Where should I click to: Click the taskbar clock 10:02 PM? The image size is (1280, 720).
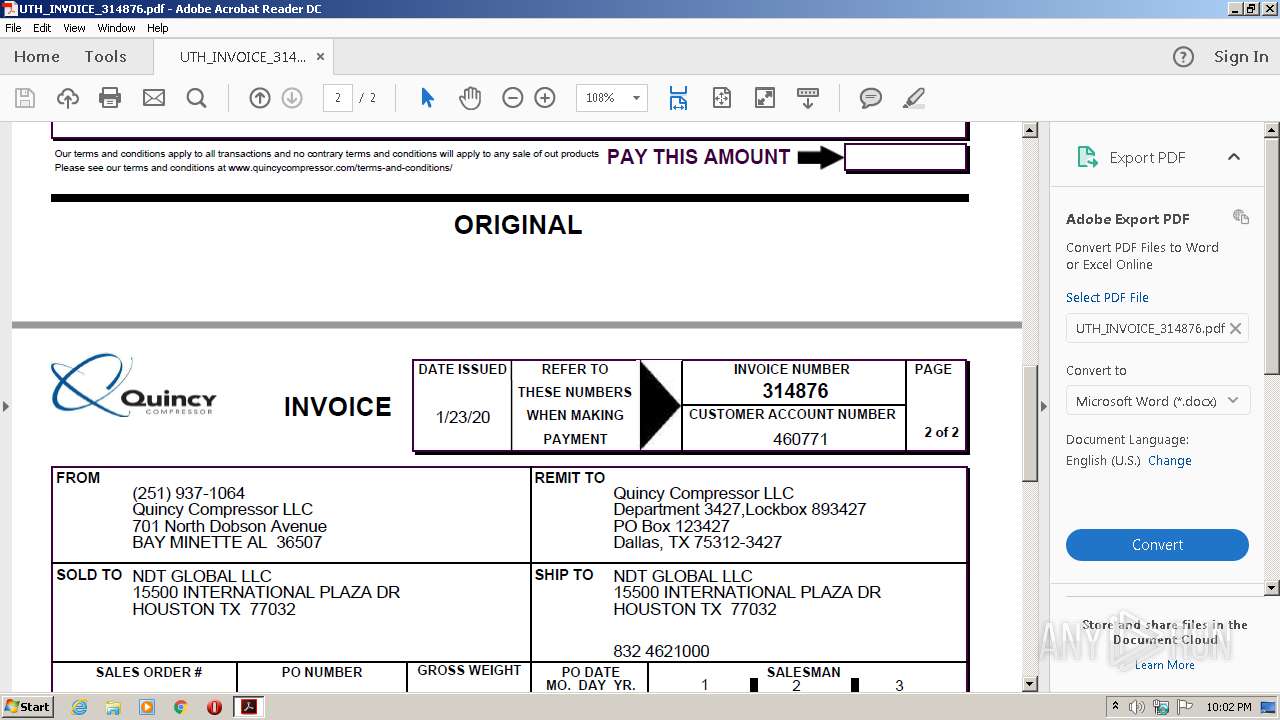pyautogui.click(x=1229, y=707)
